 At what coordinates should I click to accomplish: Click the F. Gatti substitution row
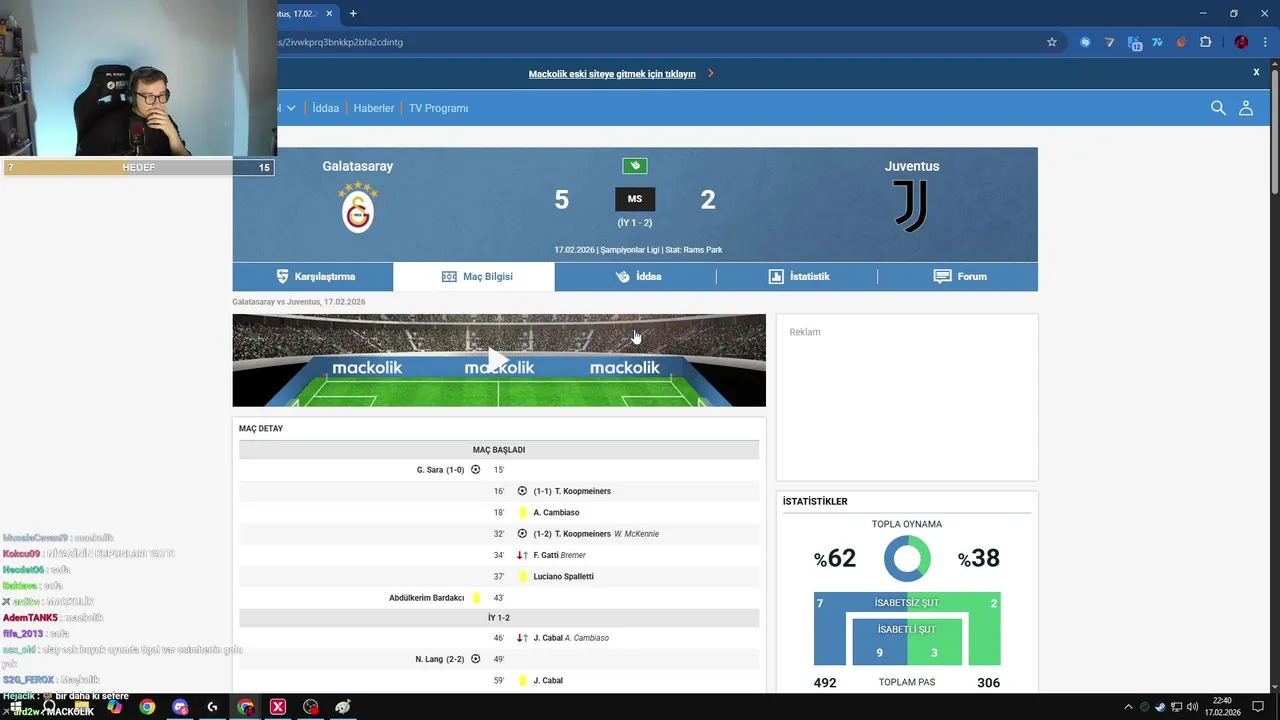pos(499,555)
